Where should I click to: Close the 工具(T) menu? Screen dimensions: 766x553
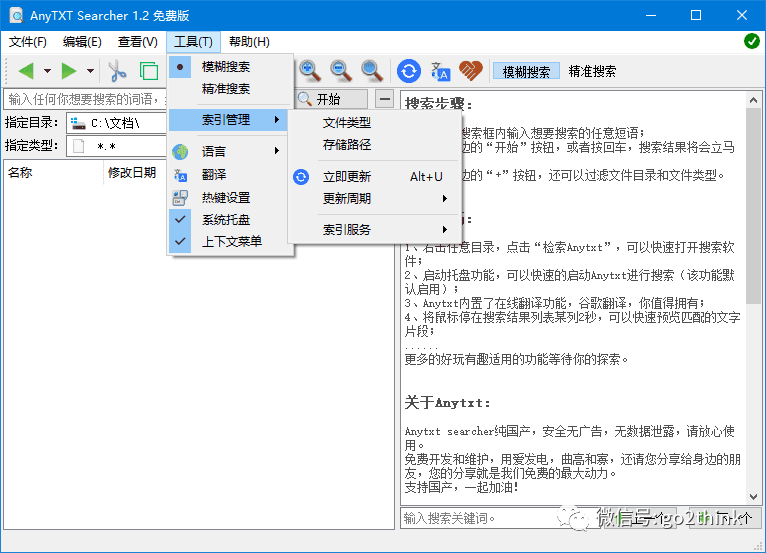pyautogui.click(x=193, y=42)
